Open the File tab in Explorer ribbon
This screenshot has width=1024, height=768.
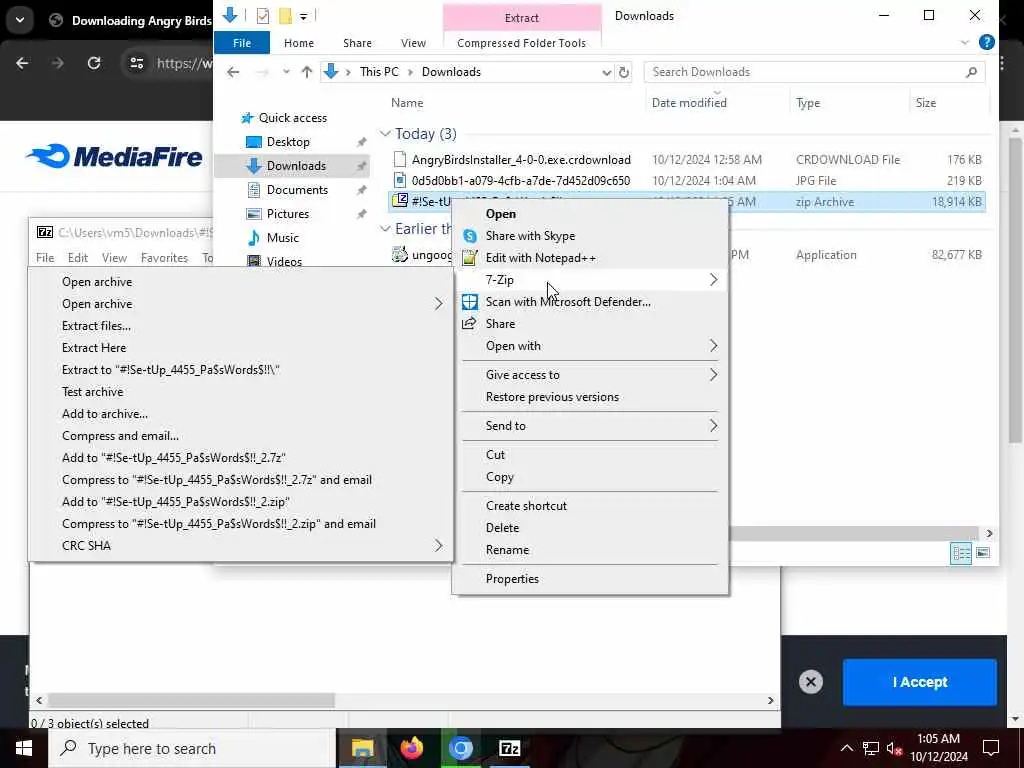(242, 42)
